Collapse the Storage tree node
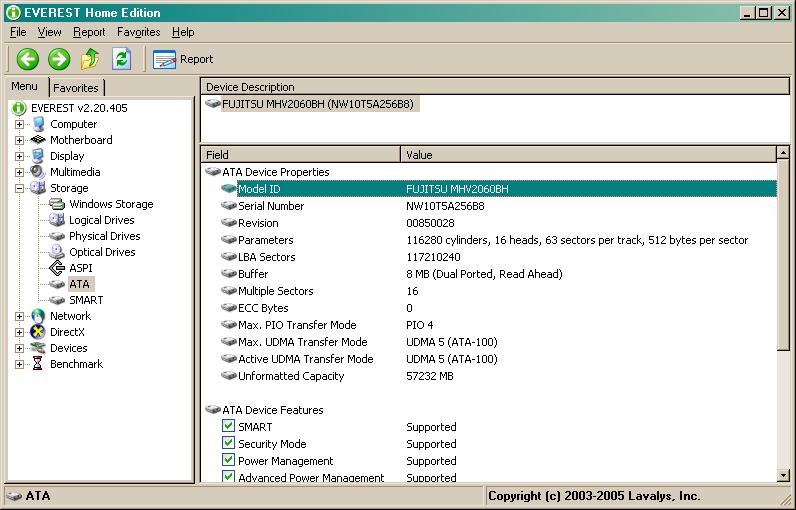796x510 pixels. pos(19,188)
